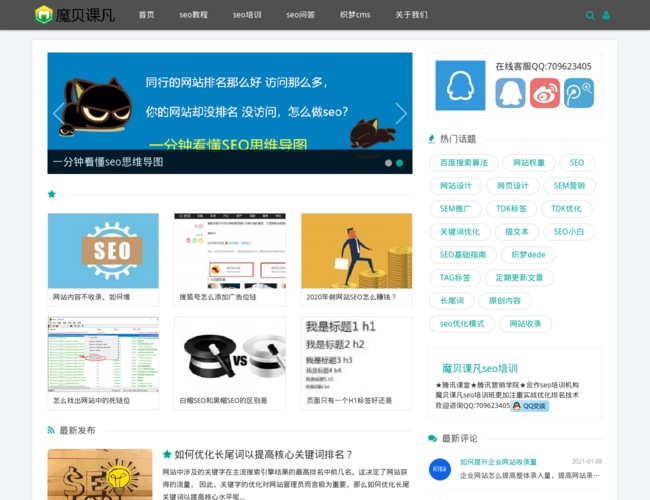Open article 如何优化长尾词以提高核心关键词排名
This screenshot has width=650, height=500.
[x=264, y=454]
